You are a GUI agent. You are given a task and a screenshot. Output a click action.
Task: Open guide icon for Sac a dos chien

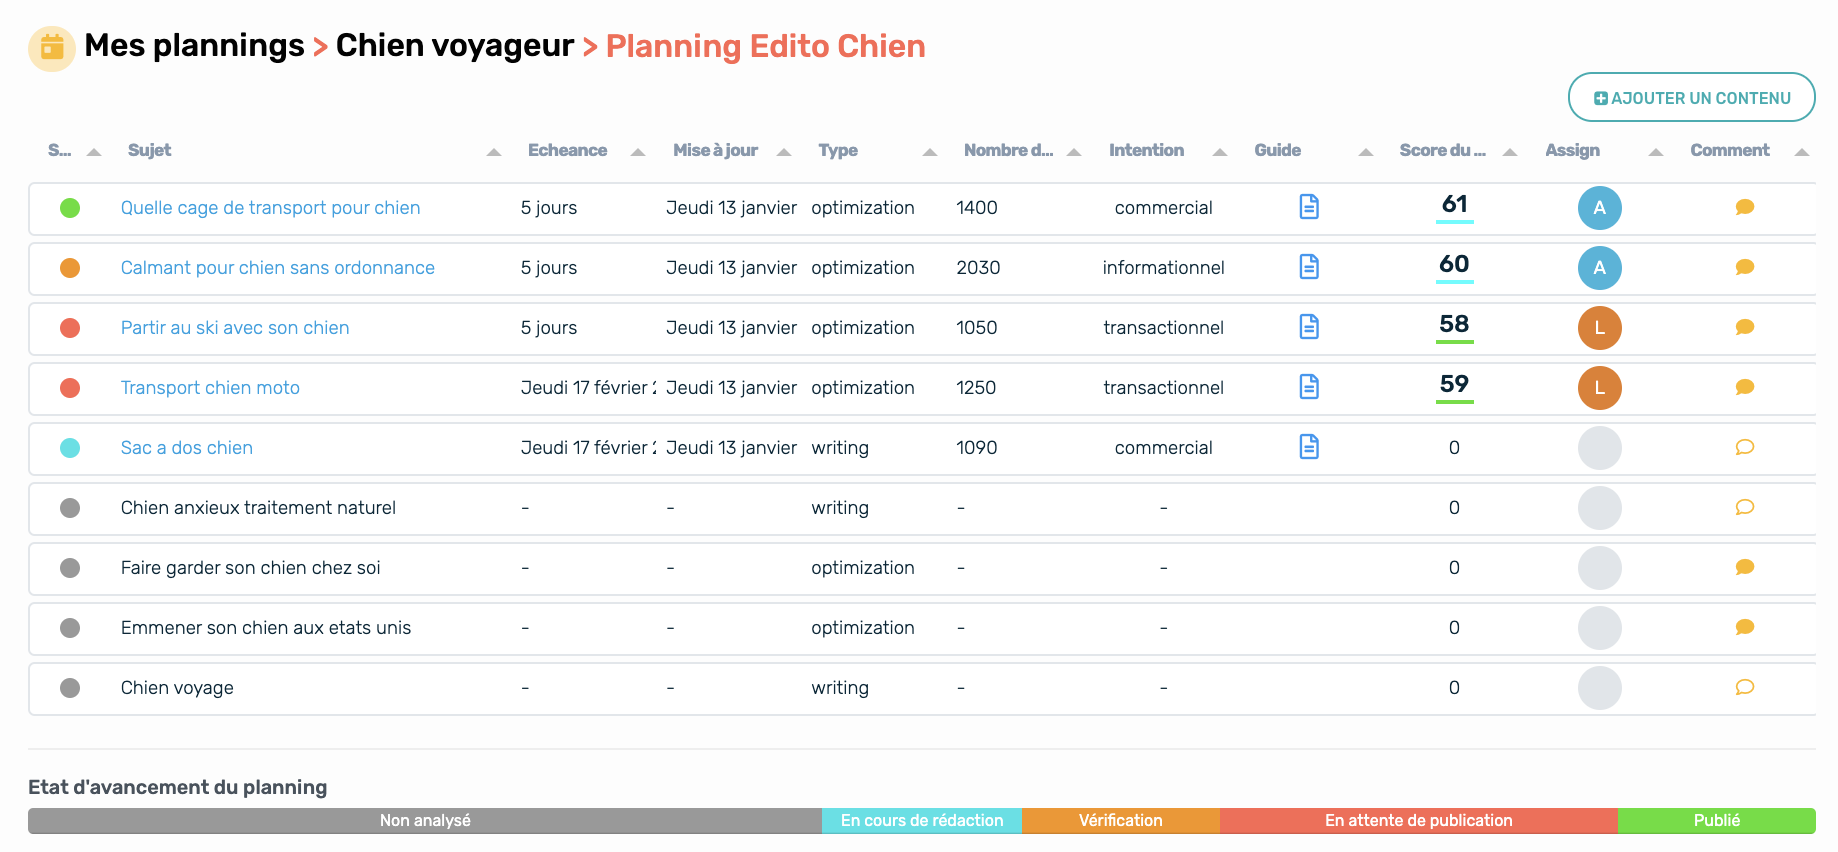(1309, 447)
